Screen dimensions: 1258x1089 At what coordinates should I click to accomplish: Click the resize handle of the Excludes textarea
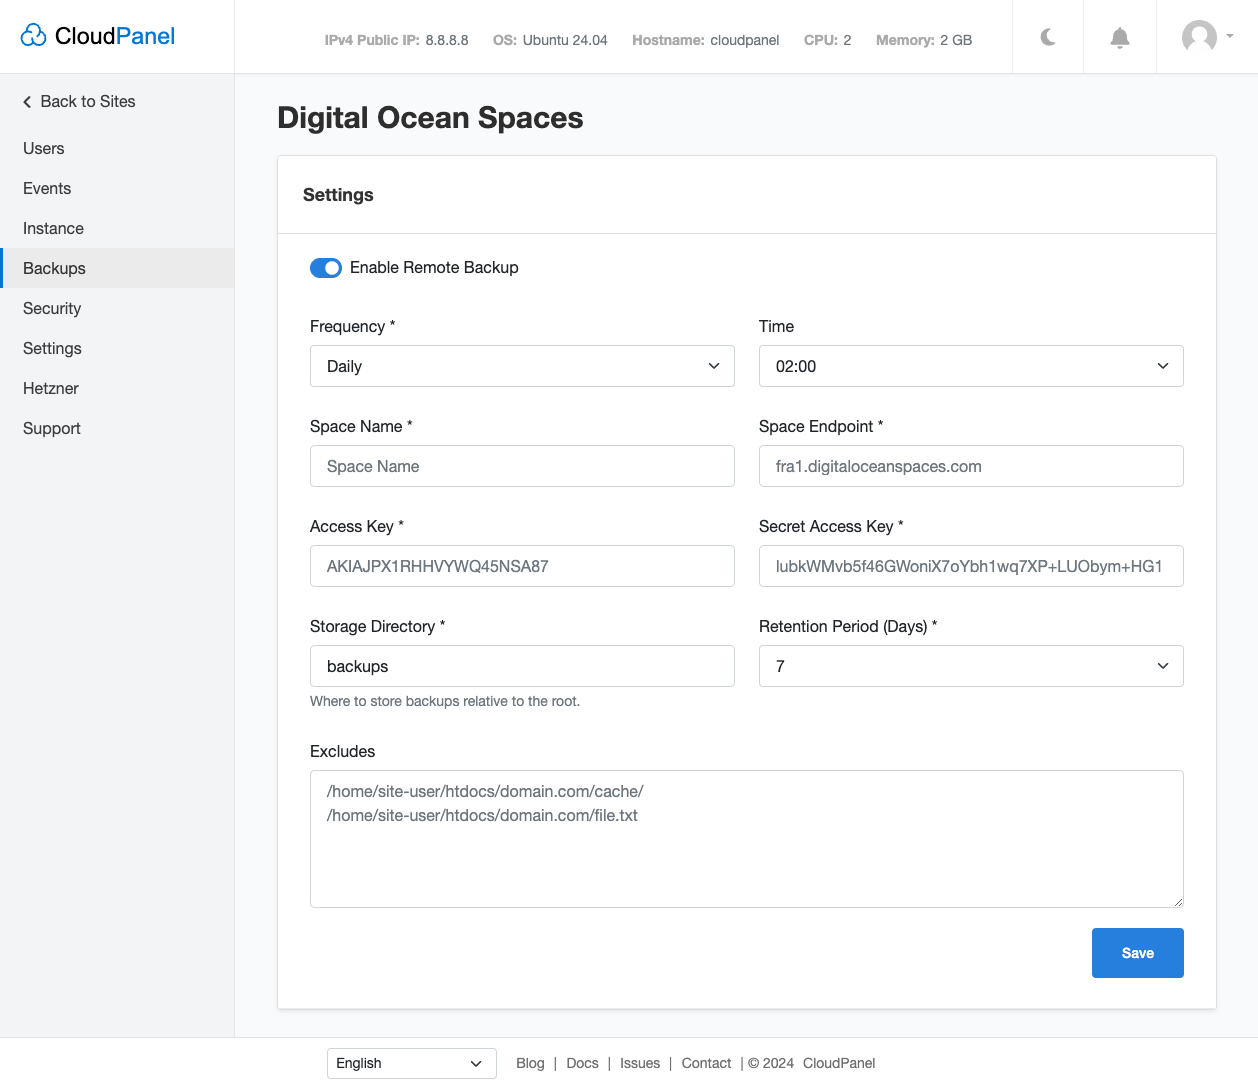tap(1176, 901)
